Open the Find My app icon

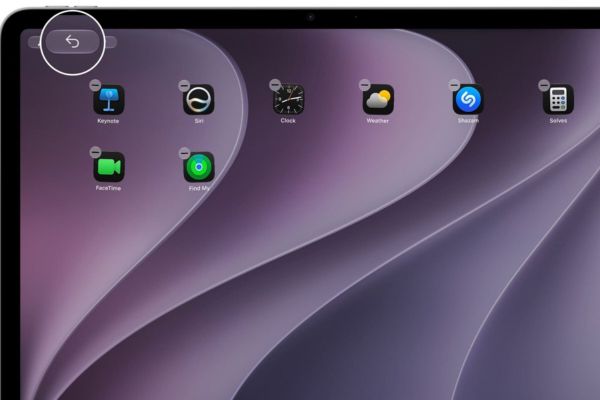199,167
